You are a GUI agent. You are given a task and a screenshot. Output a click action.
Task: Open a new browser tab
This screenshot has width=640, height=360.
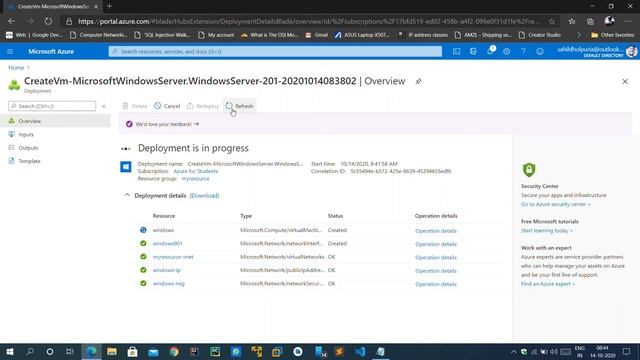coord(109,6)
